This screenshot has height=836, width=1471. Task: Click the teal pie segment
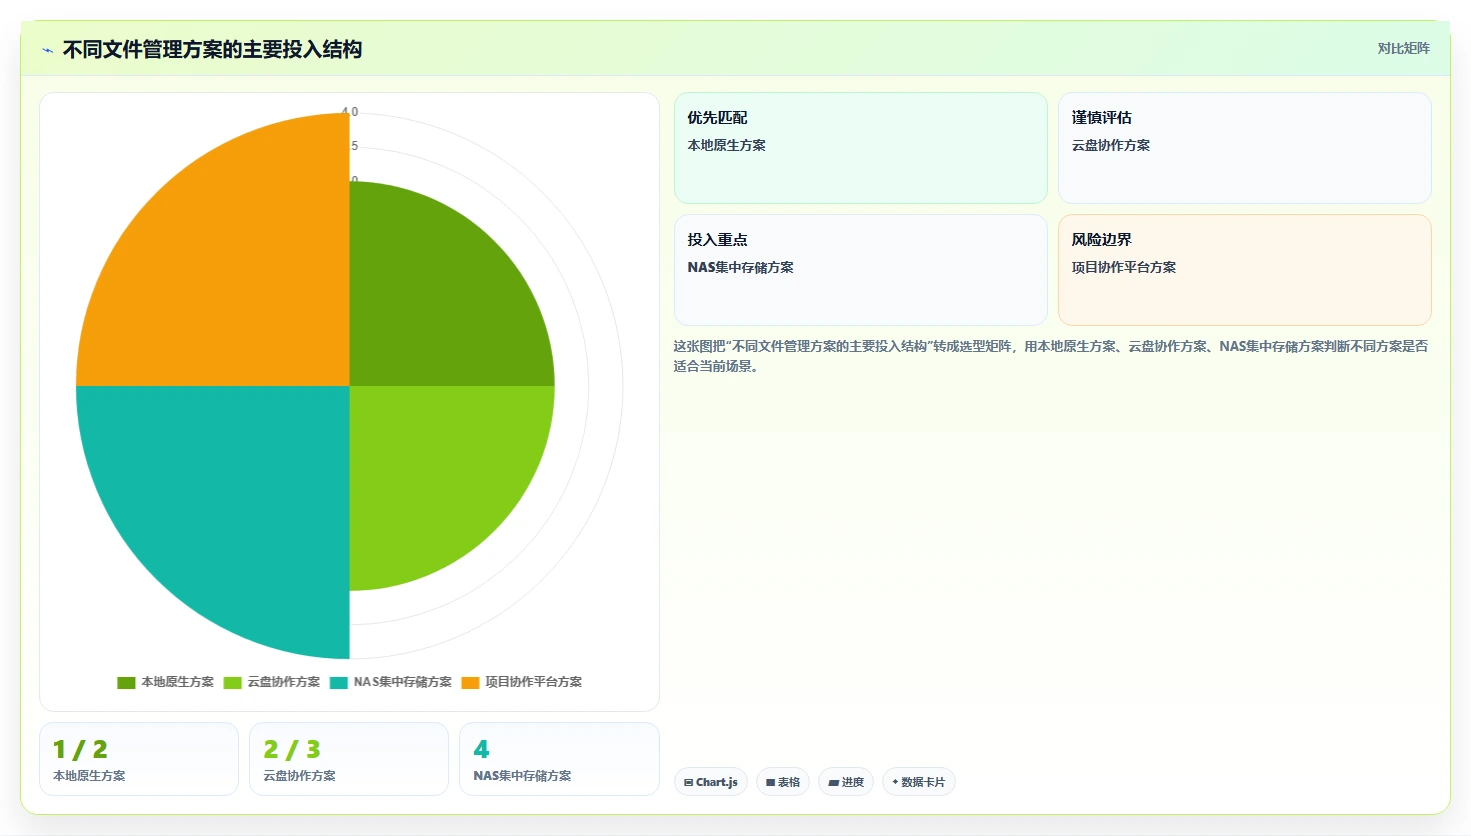213,522
